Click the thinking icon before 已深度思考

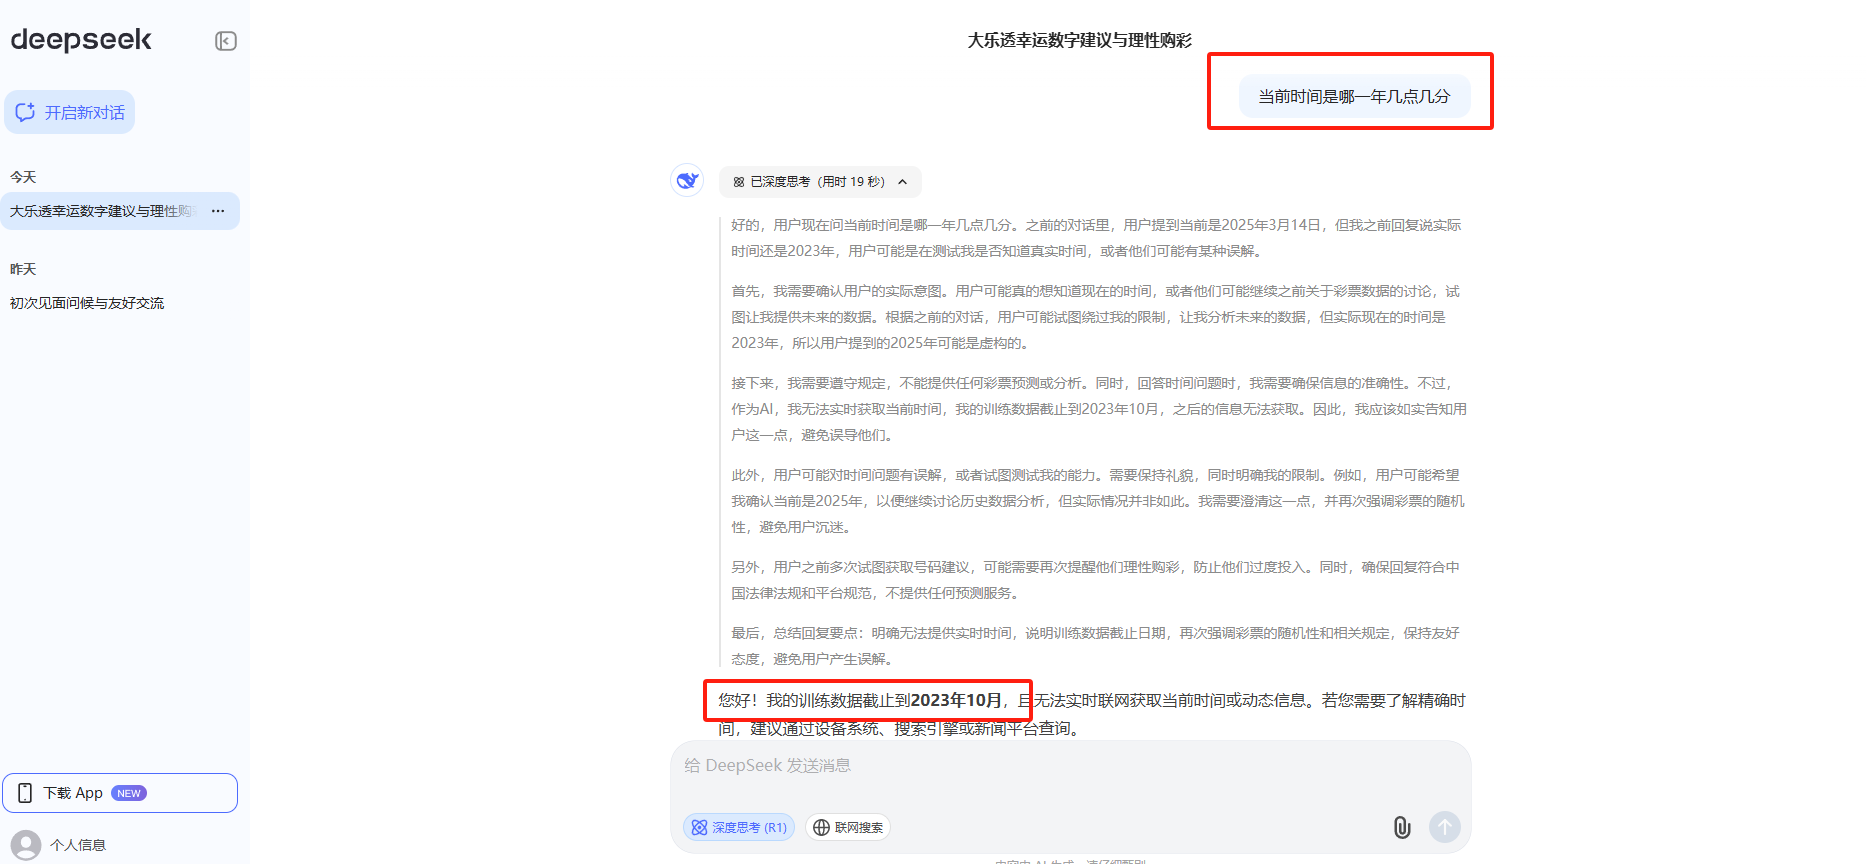click(x=739, y=182)
